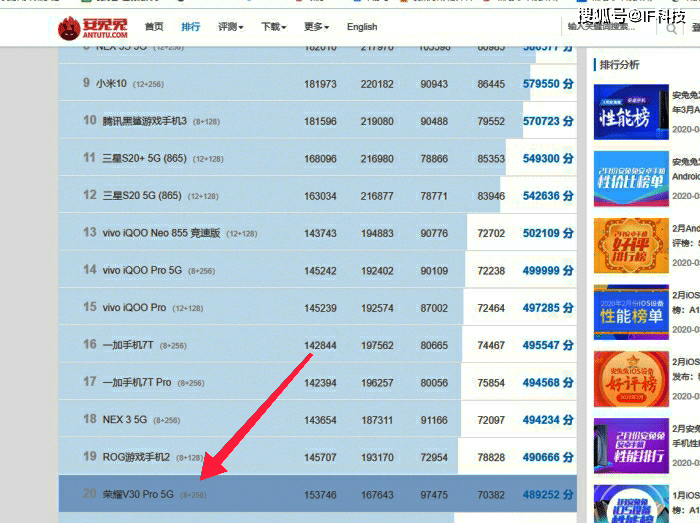Viewport: 700px width, 523px height.
Task: Click total score 542636 分
Action: point(548,195)
